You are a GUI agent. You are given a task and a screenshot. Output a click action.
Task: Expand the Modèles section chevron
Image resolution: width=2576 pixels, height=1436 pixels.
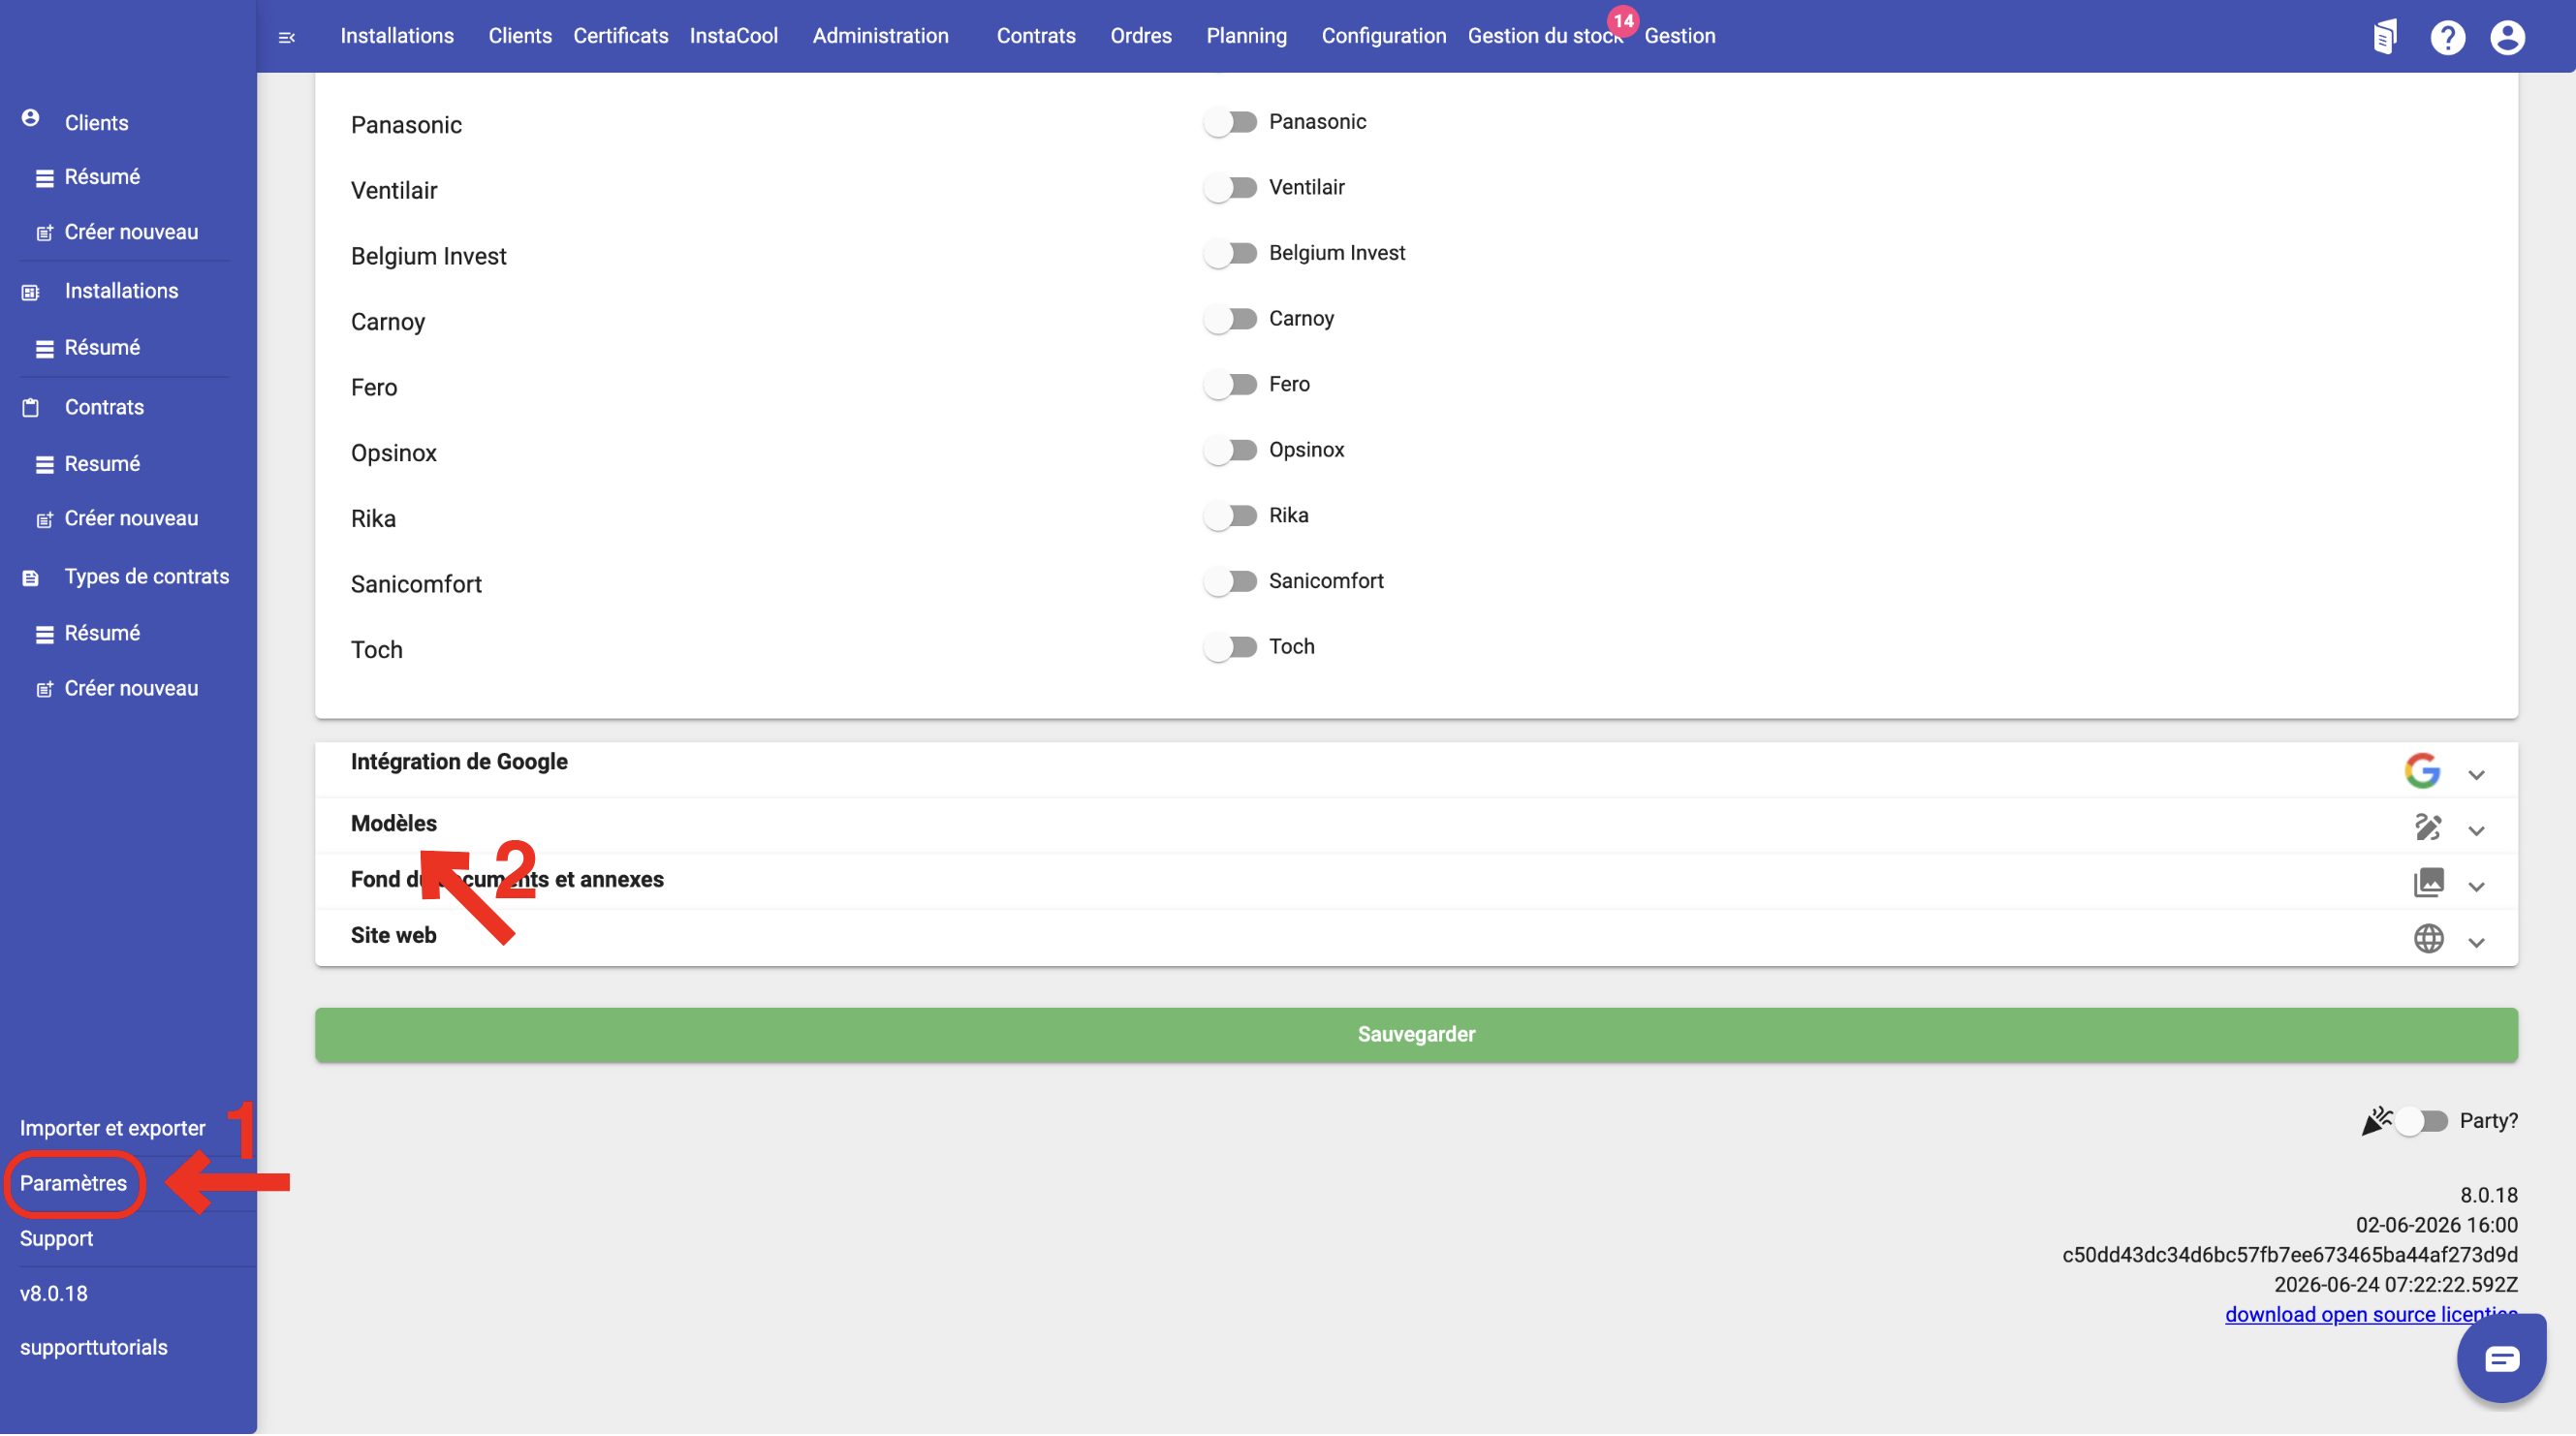[x=2476, y=832]
